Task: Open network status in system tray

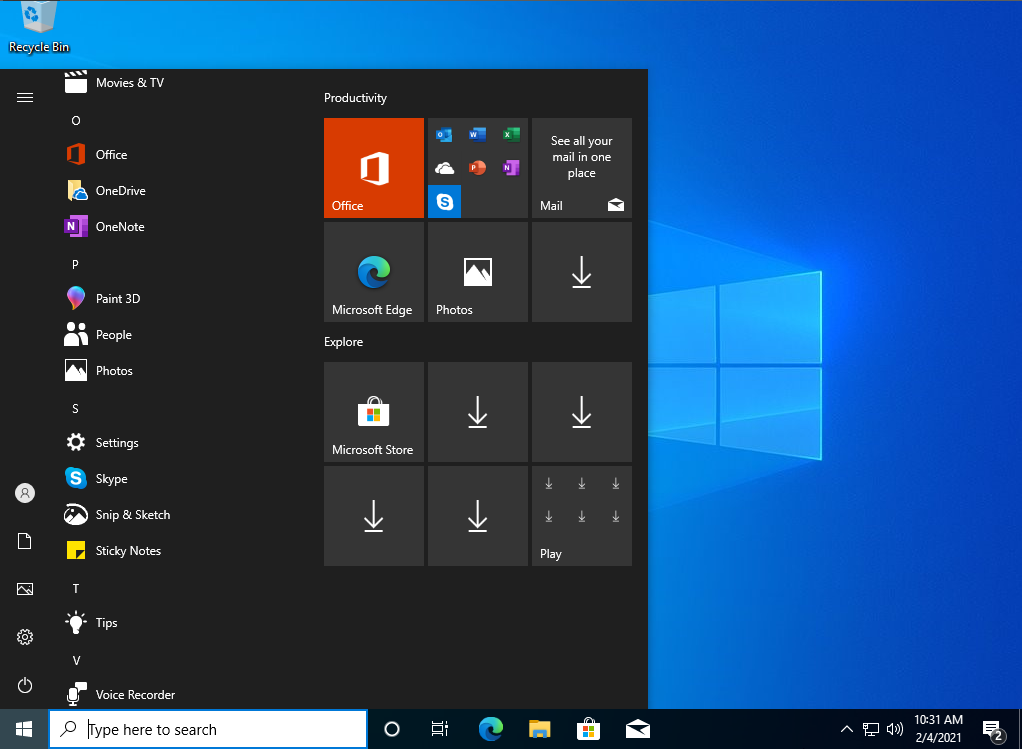Action: 871,729
